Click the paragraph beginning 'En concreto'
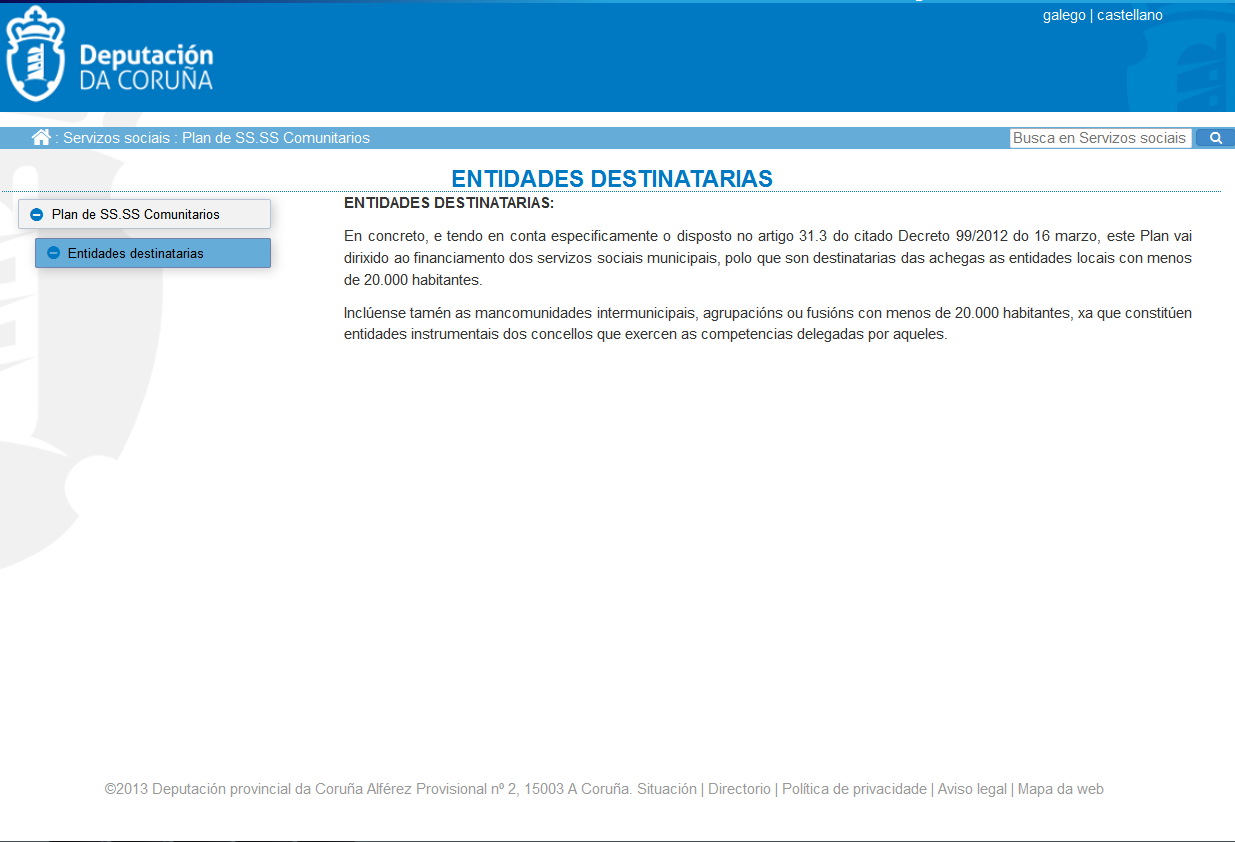Image resolution: width=1235 pixels, height=842 pixels. [767, 258]
